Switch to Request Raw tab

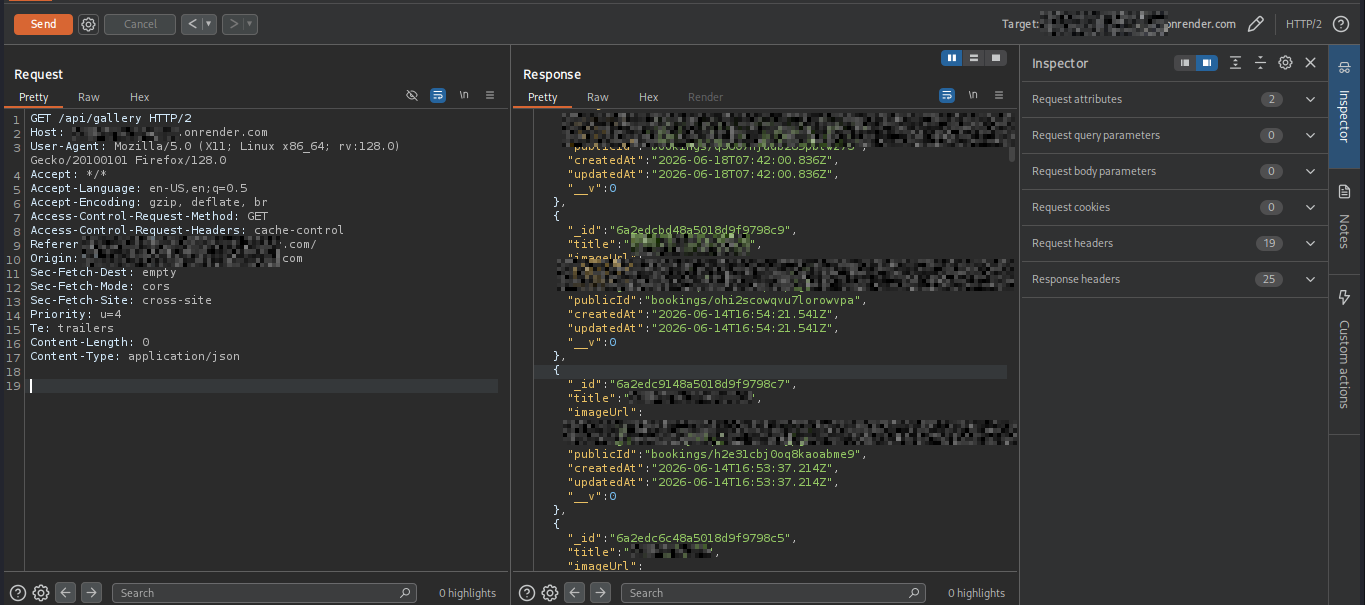pos(89,97)
